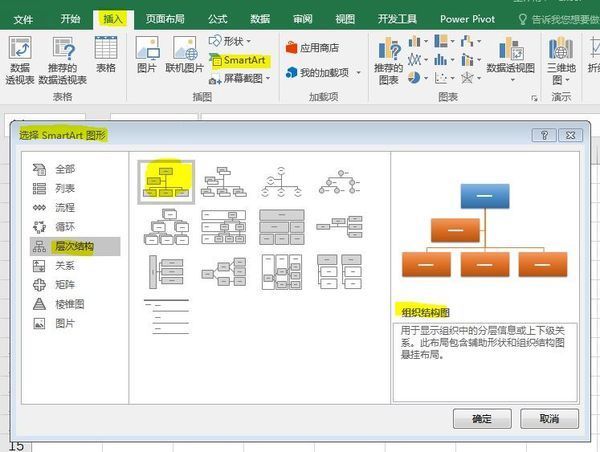The height and width of the screenshot is (452, 600).
Task: Click the 应用商店 store icon
Action: point(311,47)
